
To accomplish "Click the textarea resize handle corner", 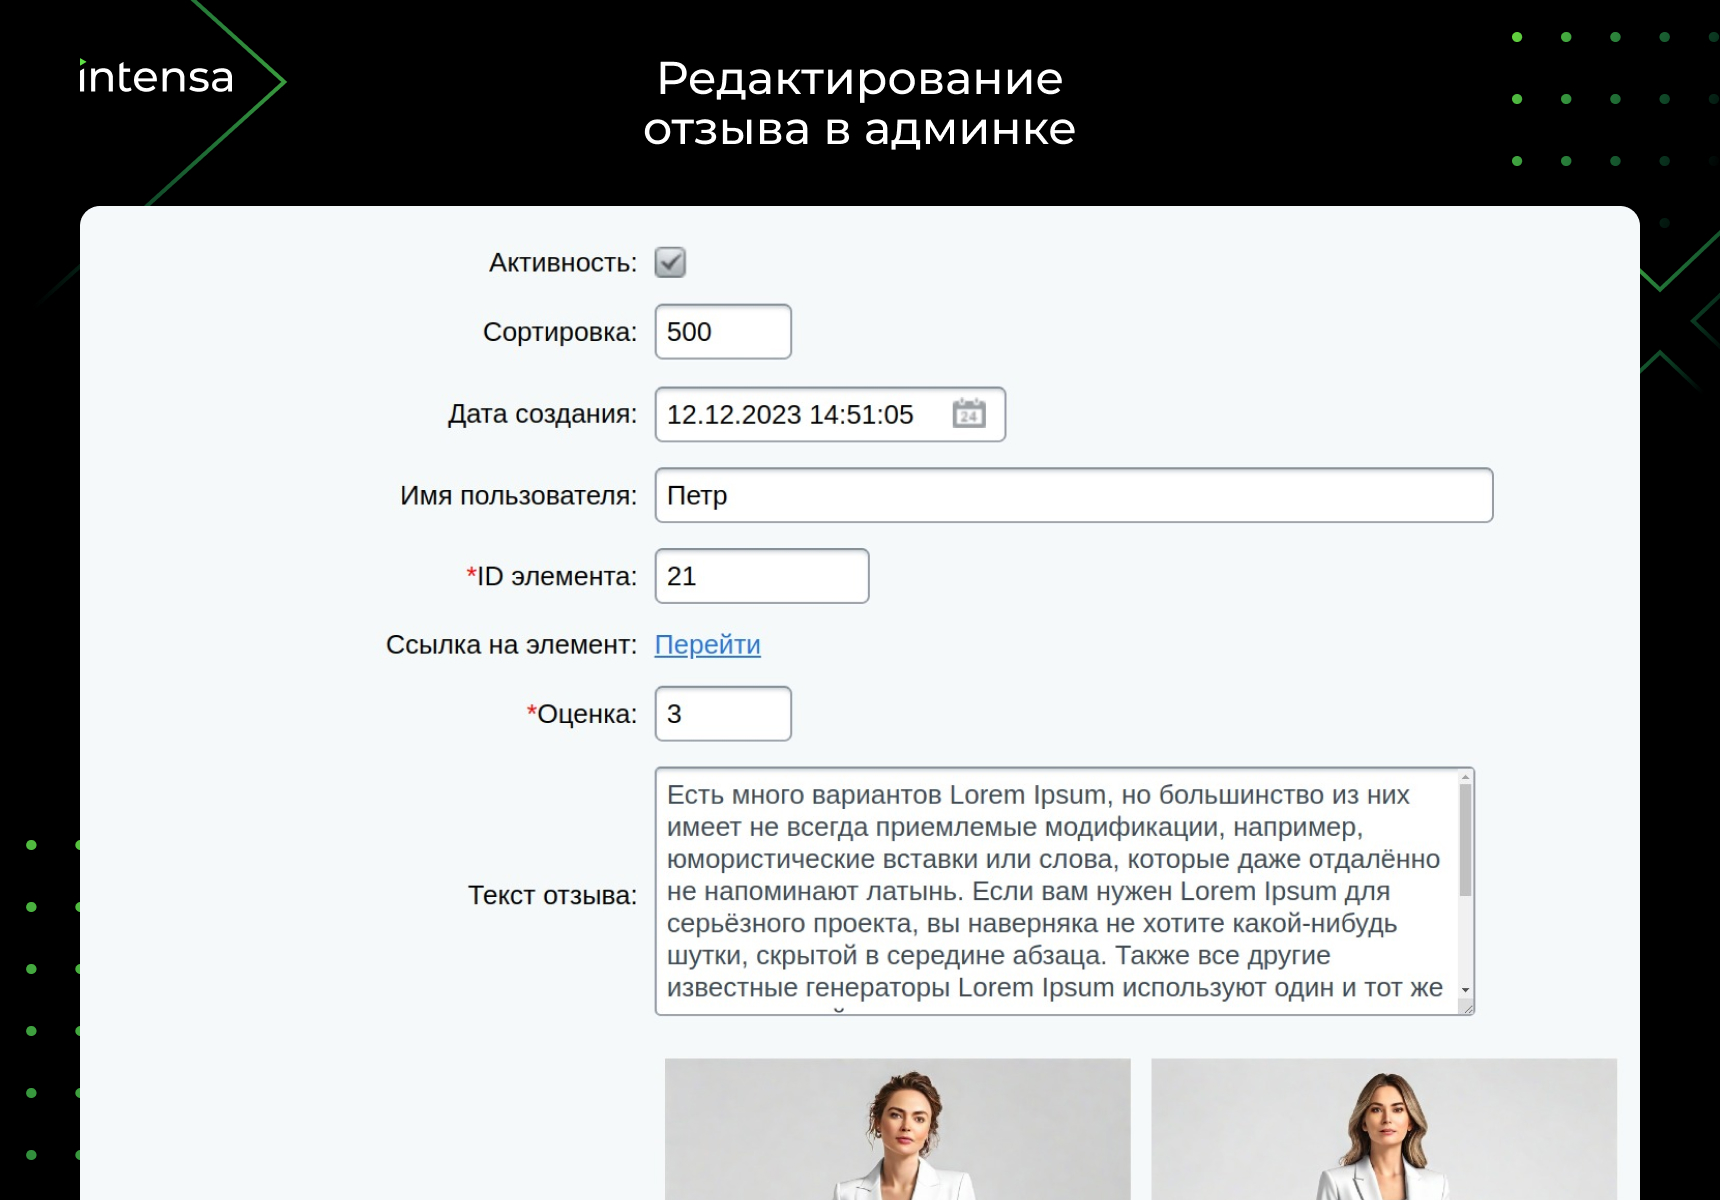I will pyautogui.click(x=1467, y=1008).
